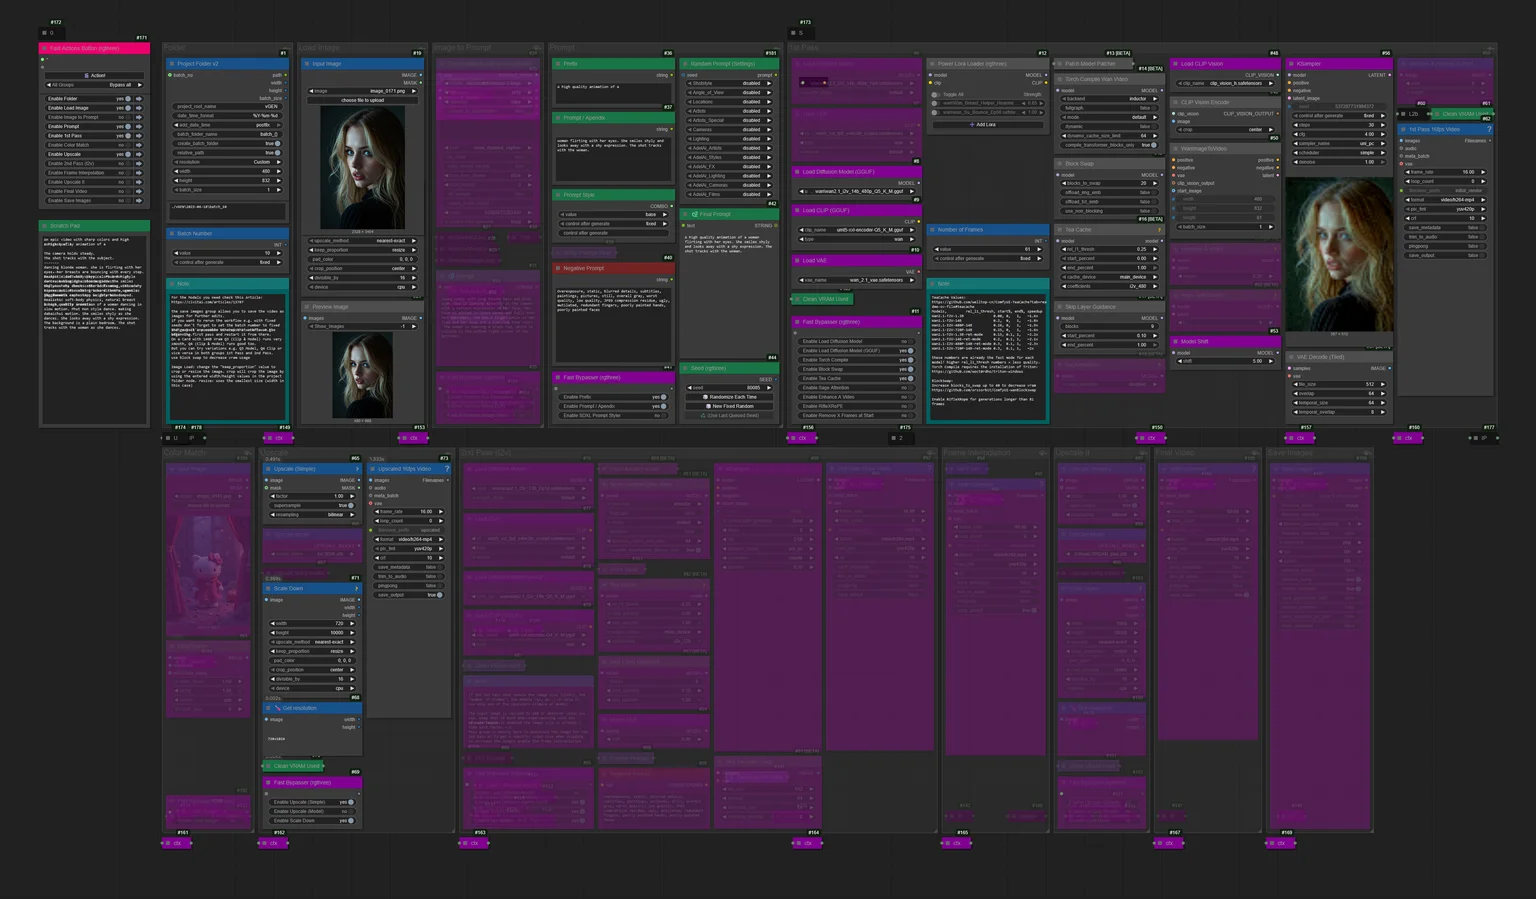The image size is (1536, 899).
Task: Toggle Enable Folder switch in Fast Actions
Action: (128, 99)
